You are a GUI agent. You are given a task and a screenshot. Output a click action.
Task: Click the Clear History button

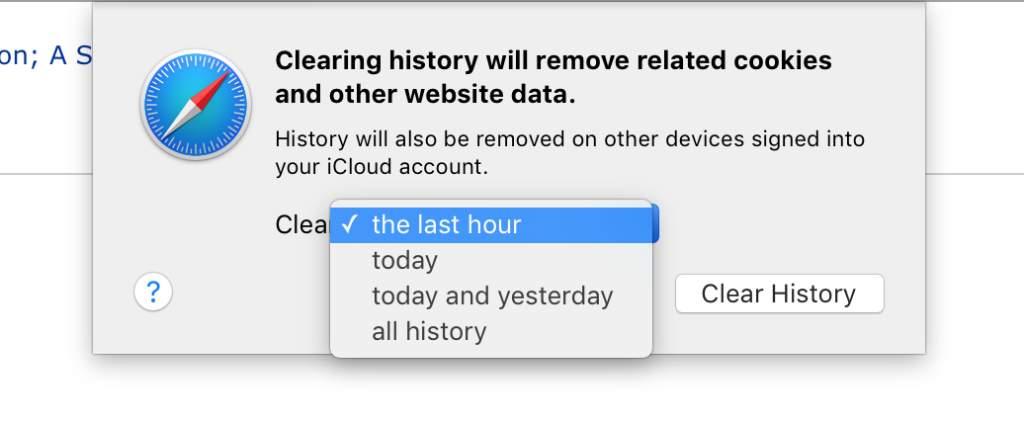(x=779, y=294)
